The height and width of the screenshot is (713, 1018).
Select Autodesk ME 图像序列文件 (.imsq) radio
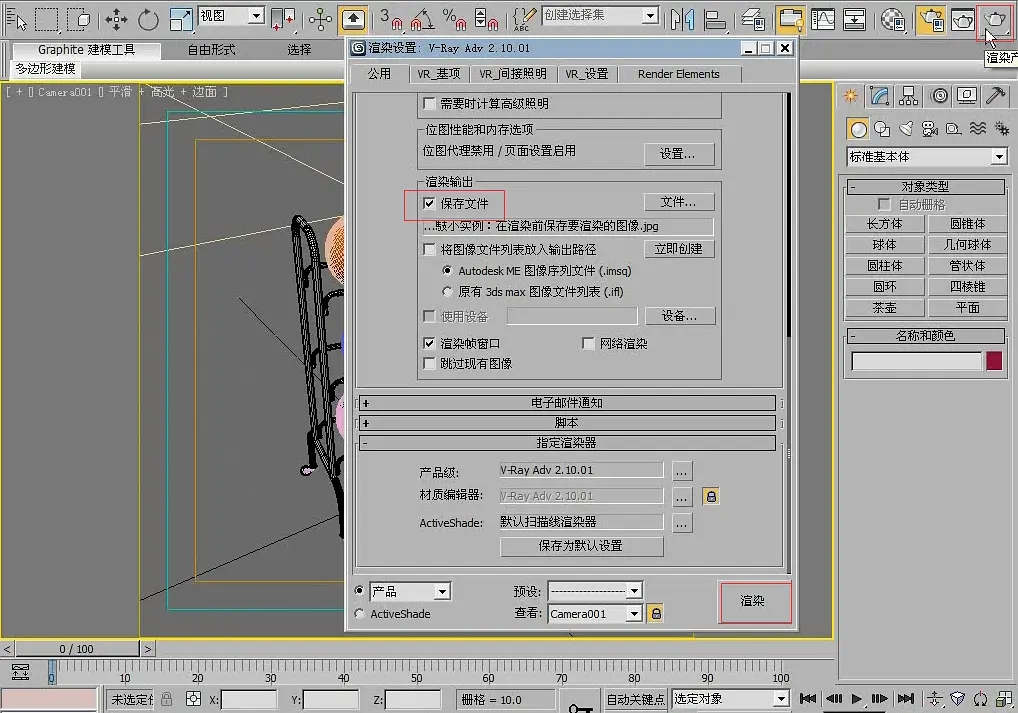pos(447,270)
